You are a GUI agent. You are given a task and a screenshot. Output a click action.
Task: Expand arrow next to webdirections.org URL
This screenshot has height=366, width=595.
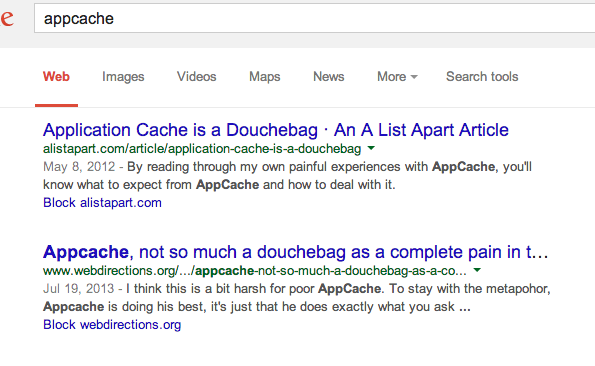[477, 270]
